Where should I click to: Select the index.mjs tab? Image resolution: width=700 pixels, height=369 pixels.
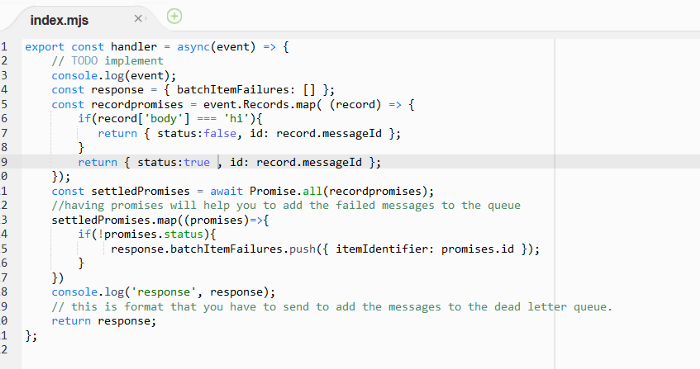point(59,20)
